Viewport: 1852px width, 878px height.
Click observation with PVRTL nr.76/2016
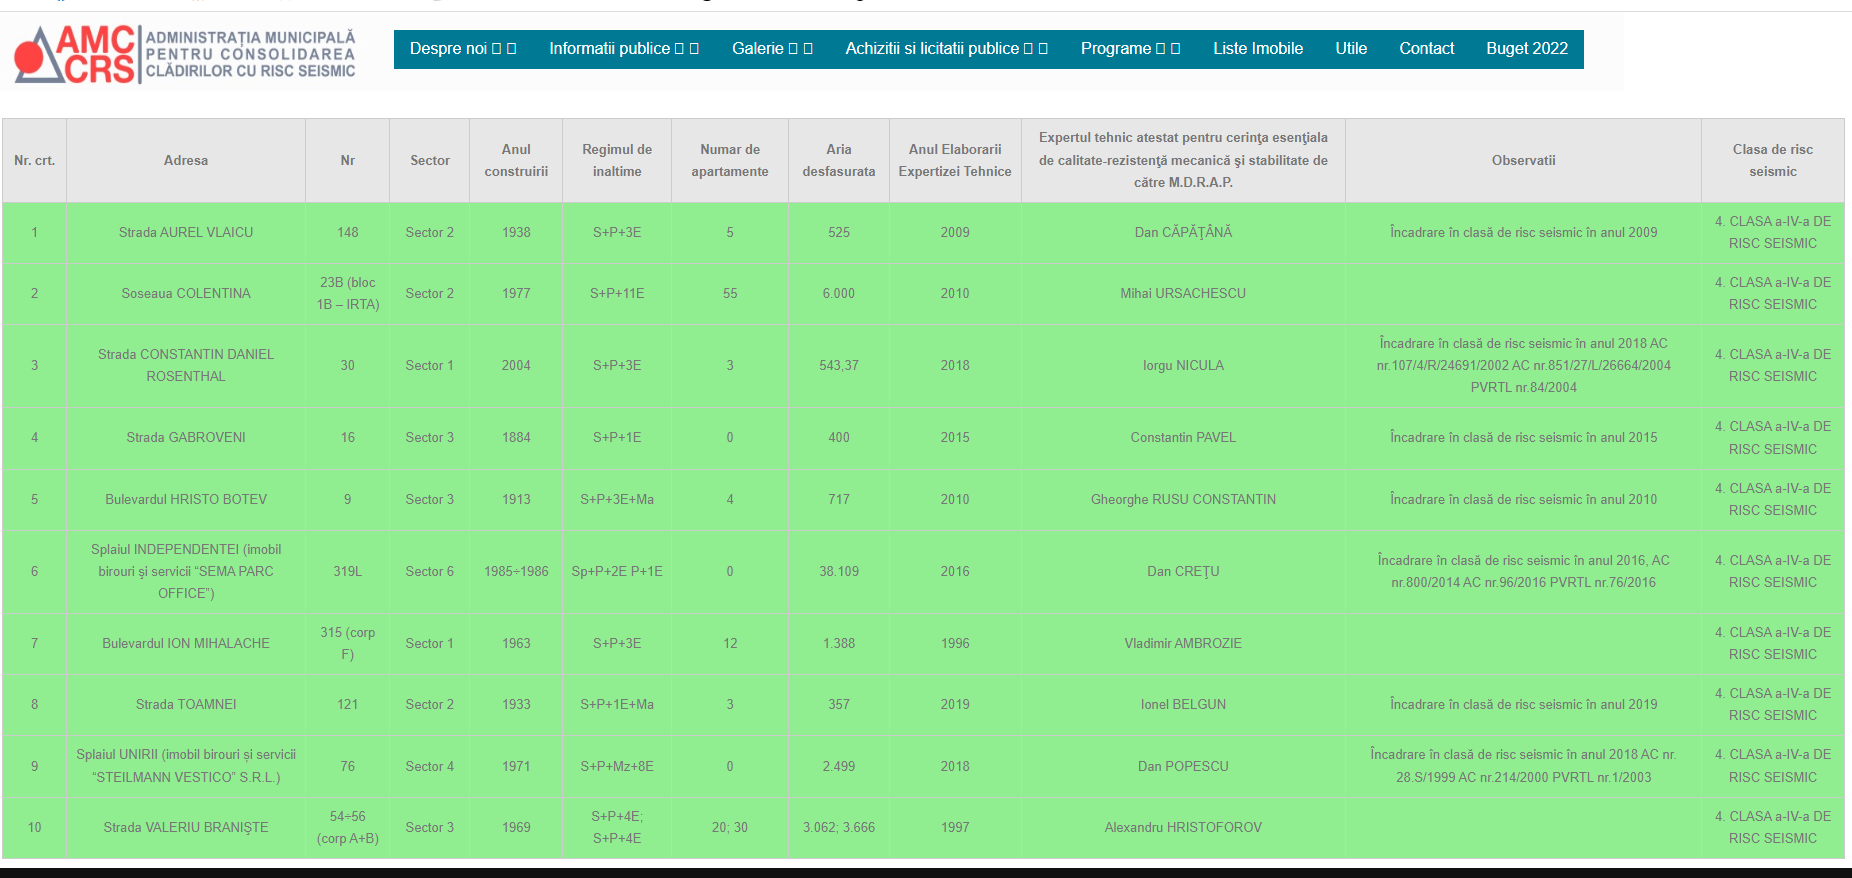tap(1523, 571)
